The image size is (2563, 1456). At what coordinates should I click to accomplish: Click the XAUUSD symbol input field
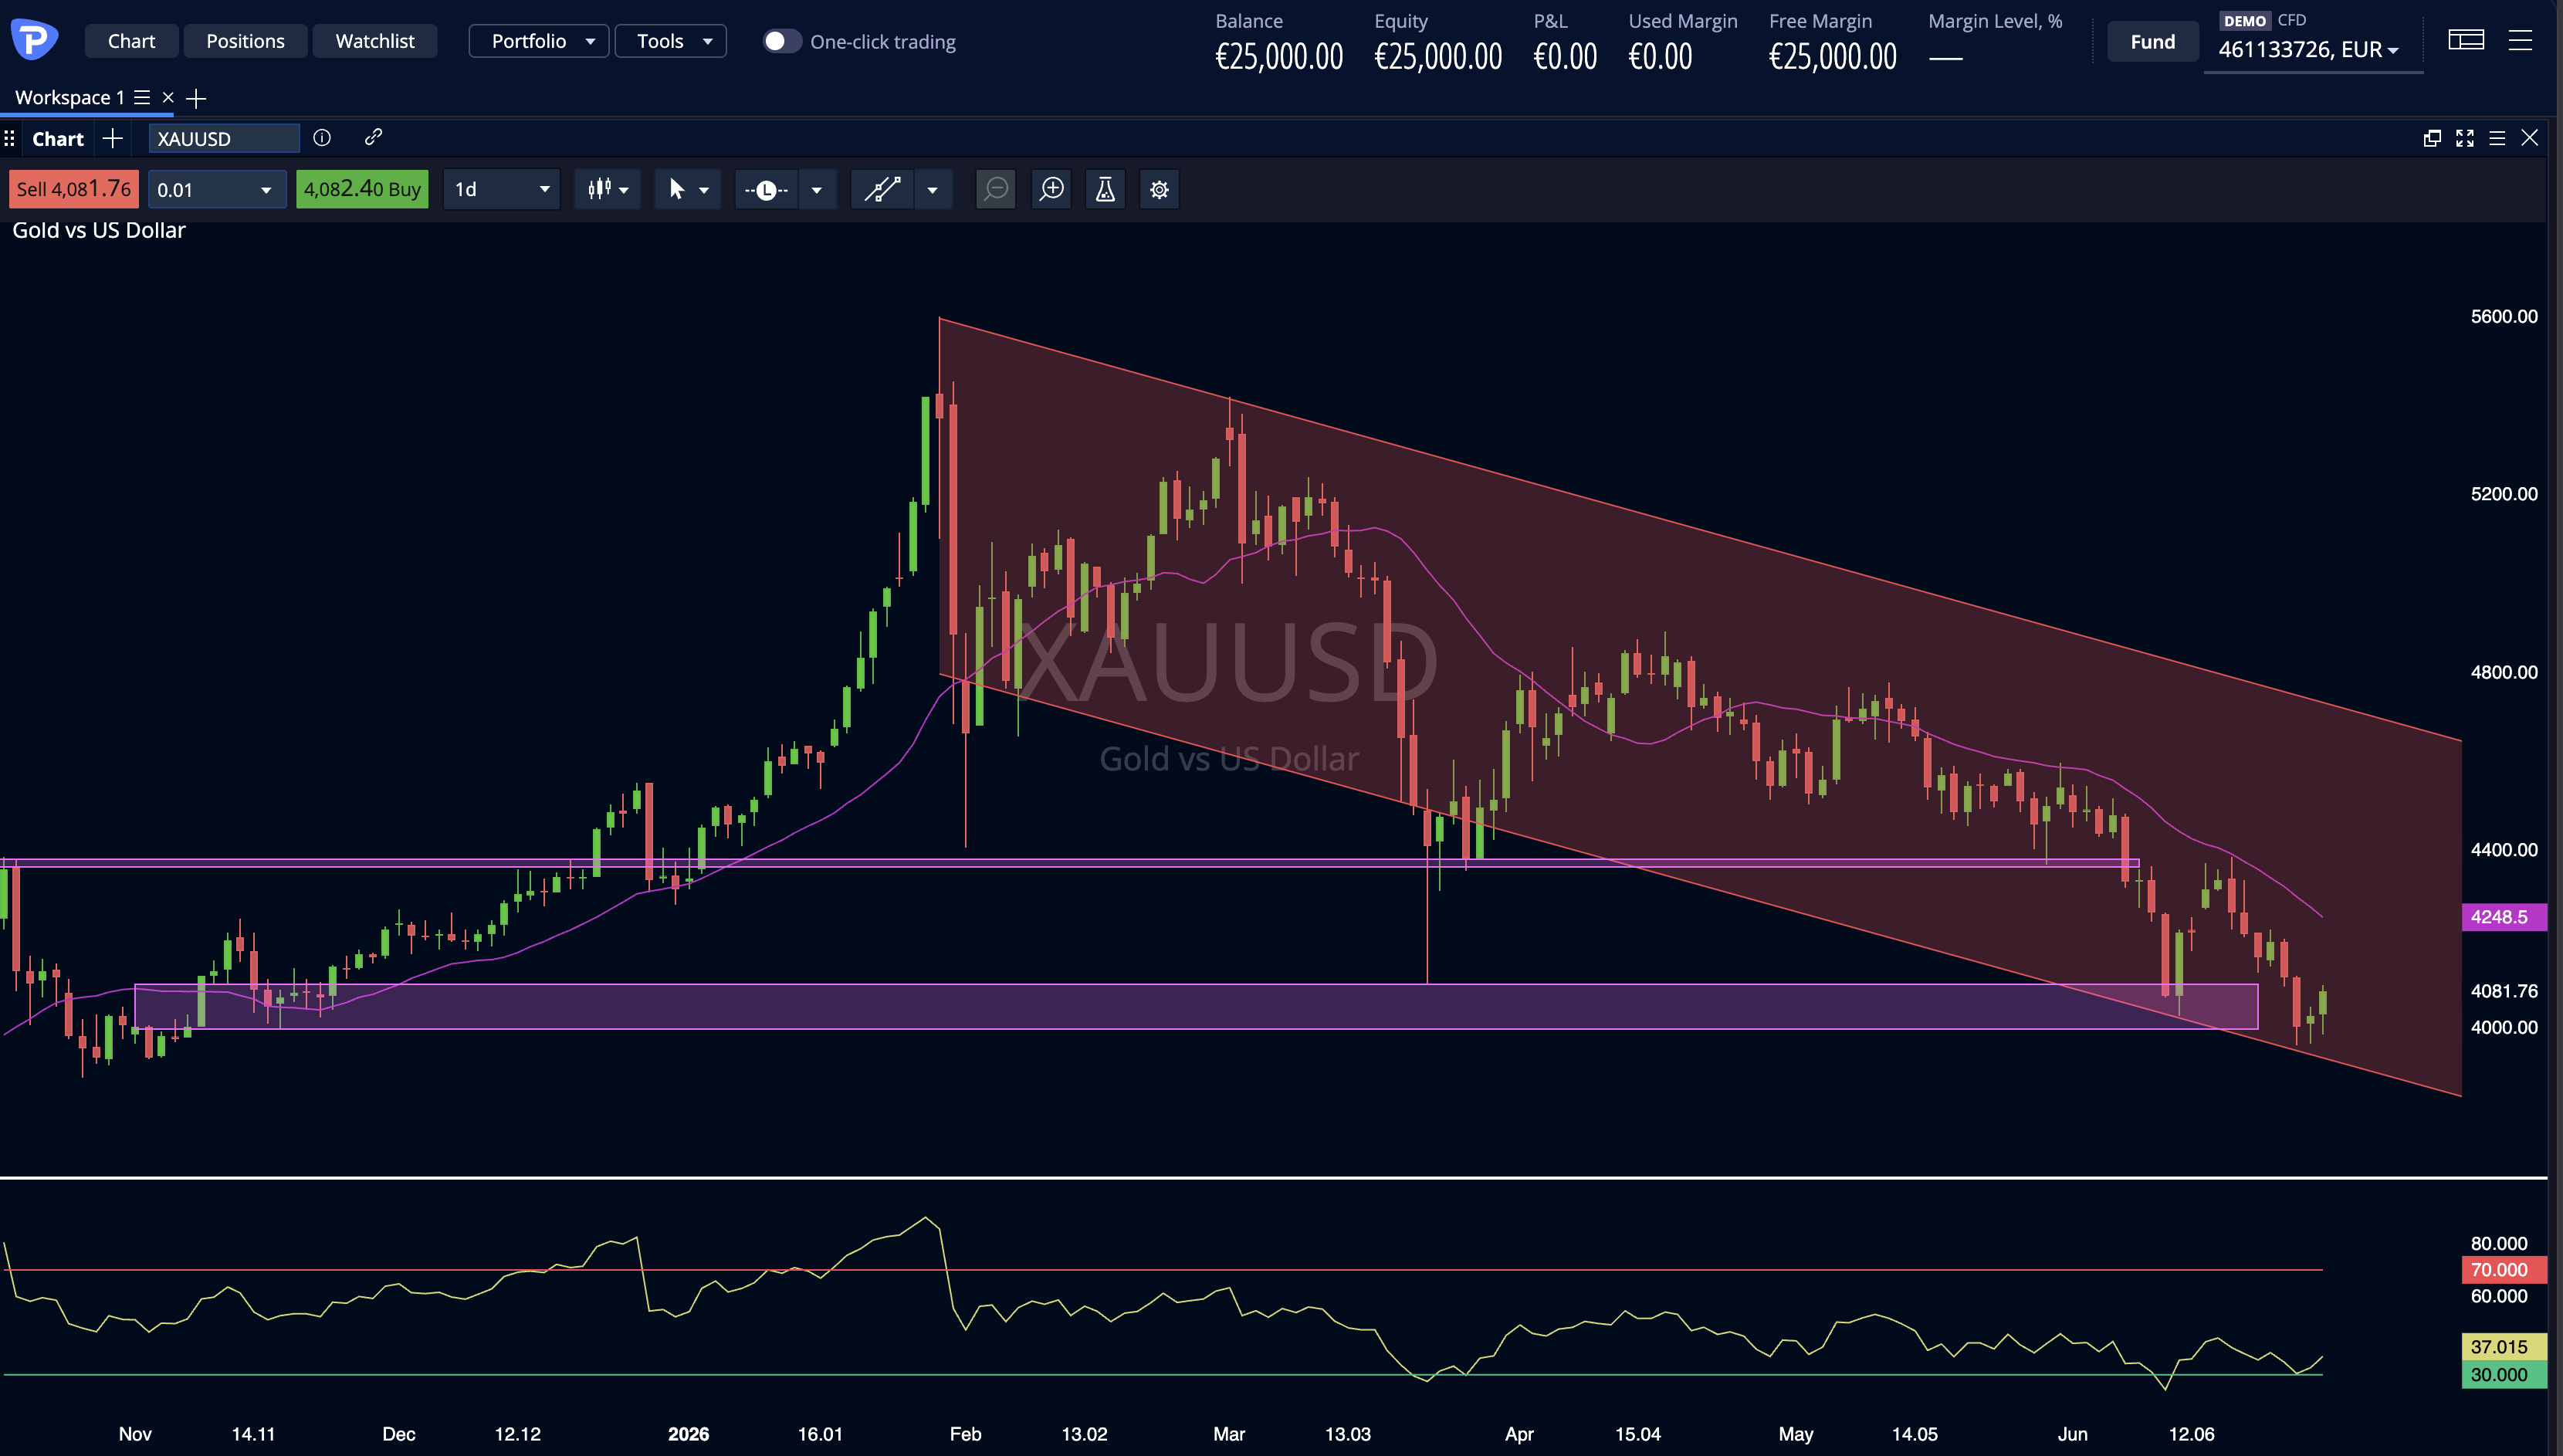point(224,138)
